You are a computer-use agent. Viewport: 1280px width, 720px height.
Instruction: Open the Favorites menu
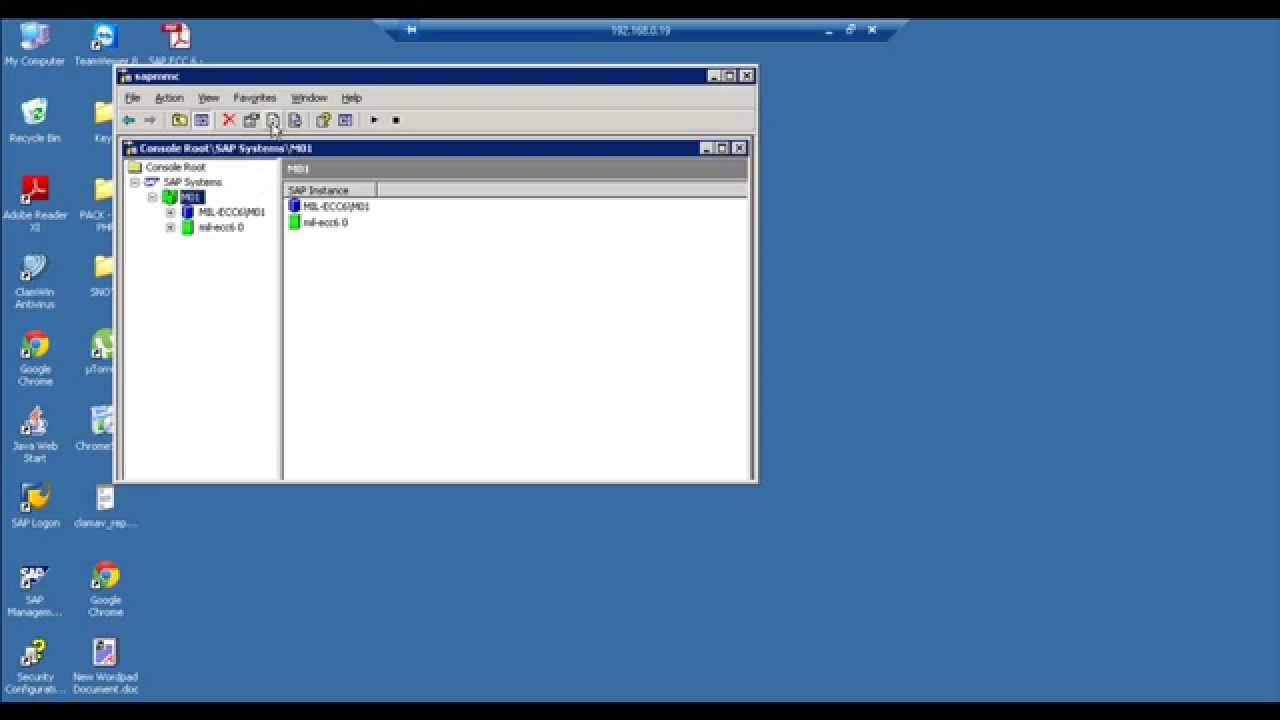click(x=254, y=98)
